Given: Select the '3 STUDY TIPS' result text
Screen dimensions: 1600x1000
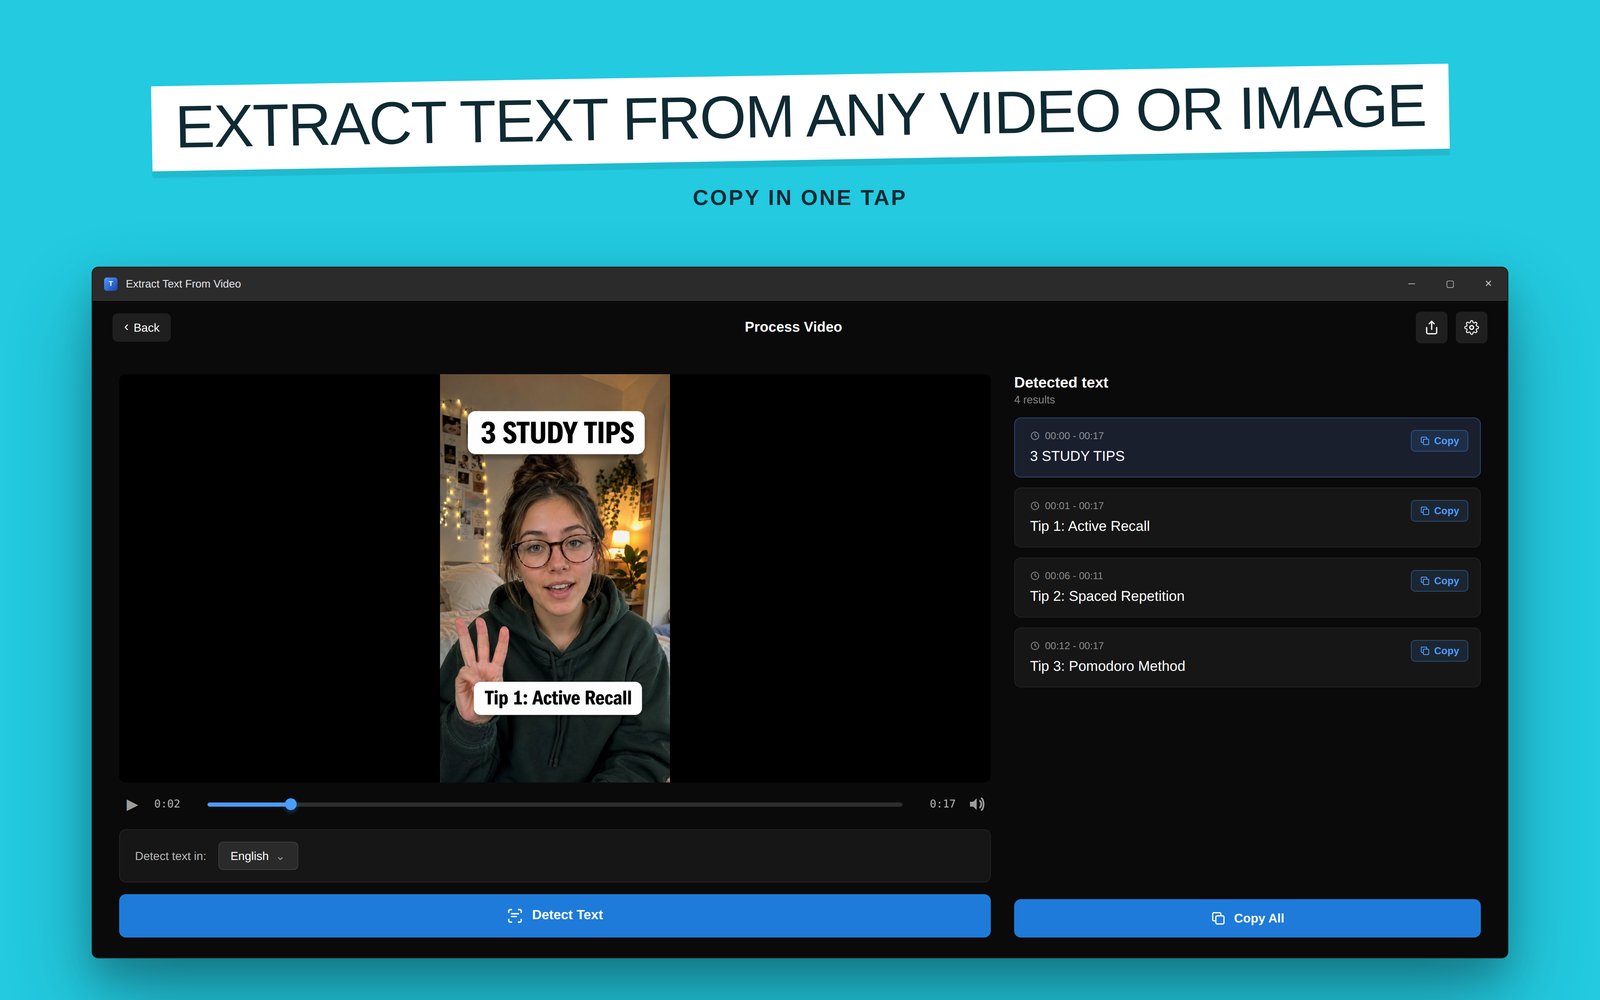Looking at the screenshot, I should [1077, 456].
